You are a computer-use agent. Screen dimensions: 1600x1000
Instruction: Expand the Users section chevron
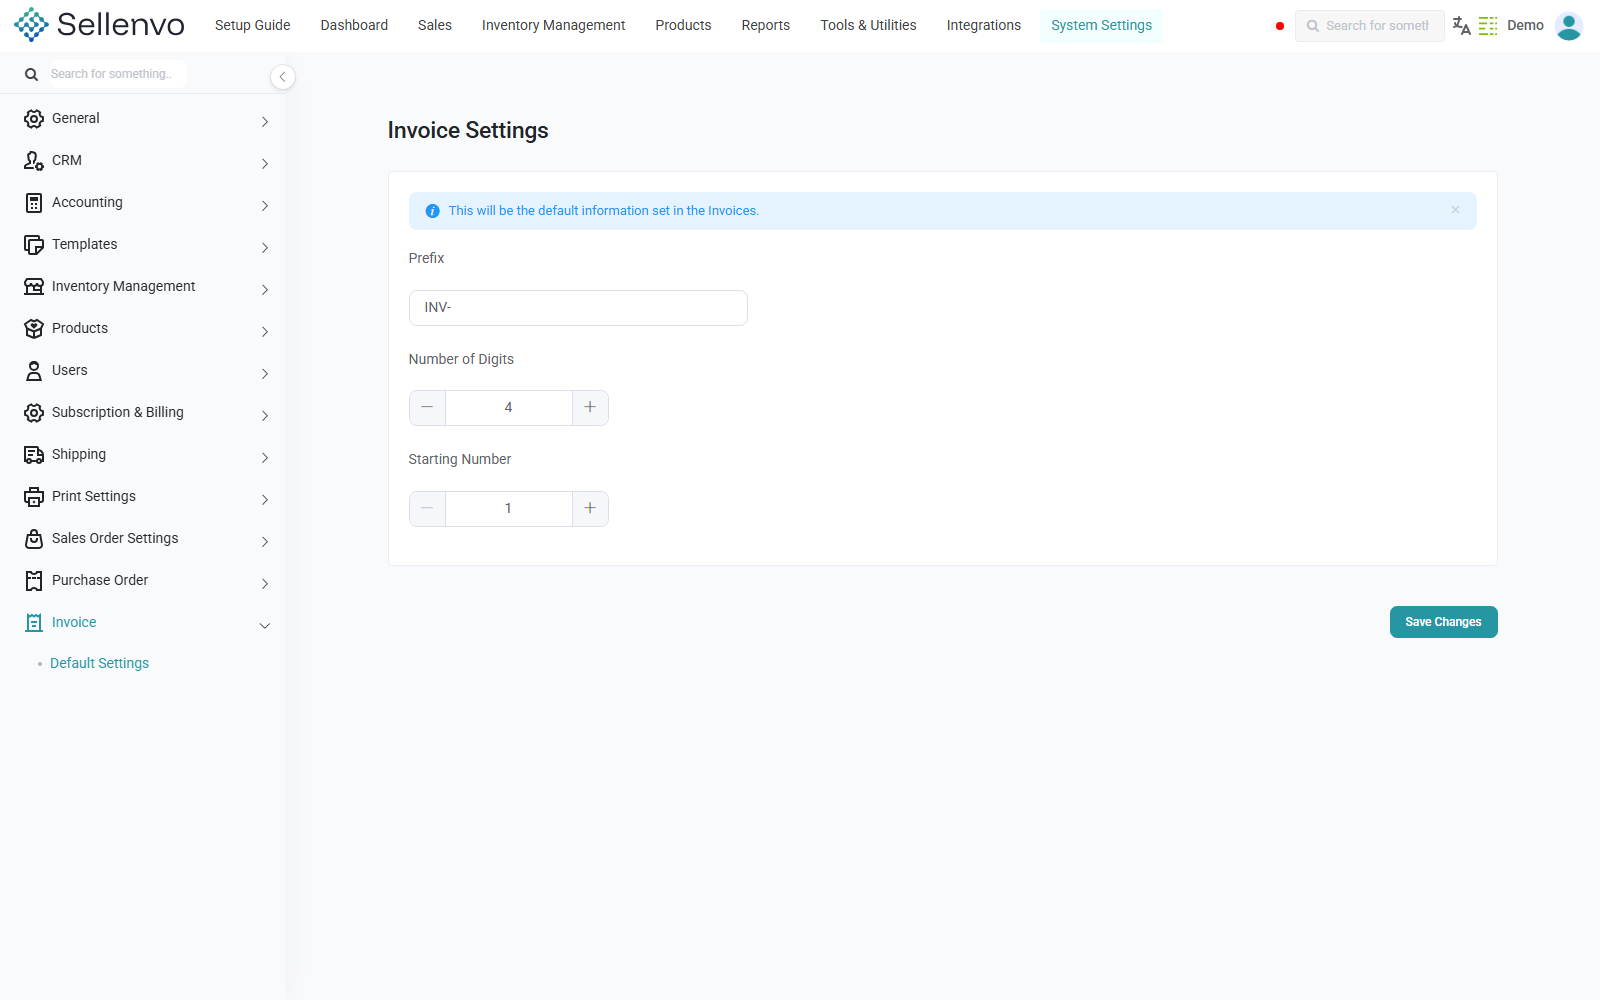click(265, 374)
